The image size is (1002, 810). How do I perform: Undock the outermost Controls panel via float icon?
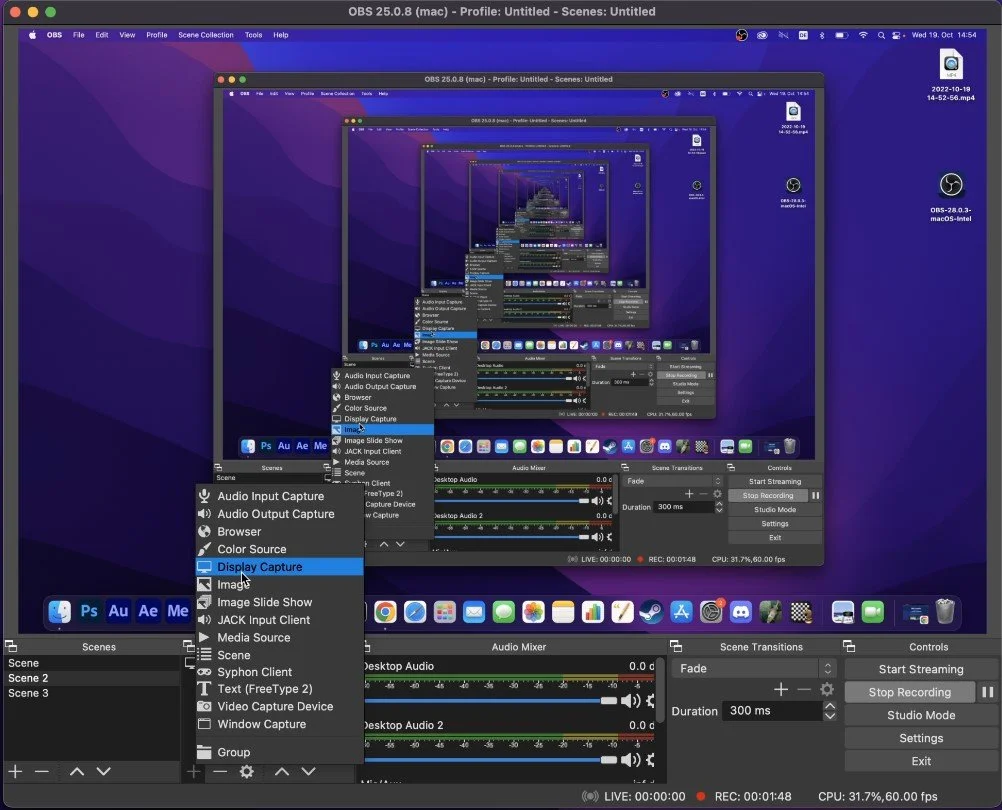[849, 646]
